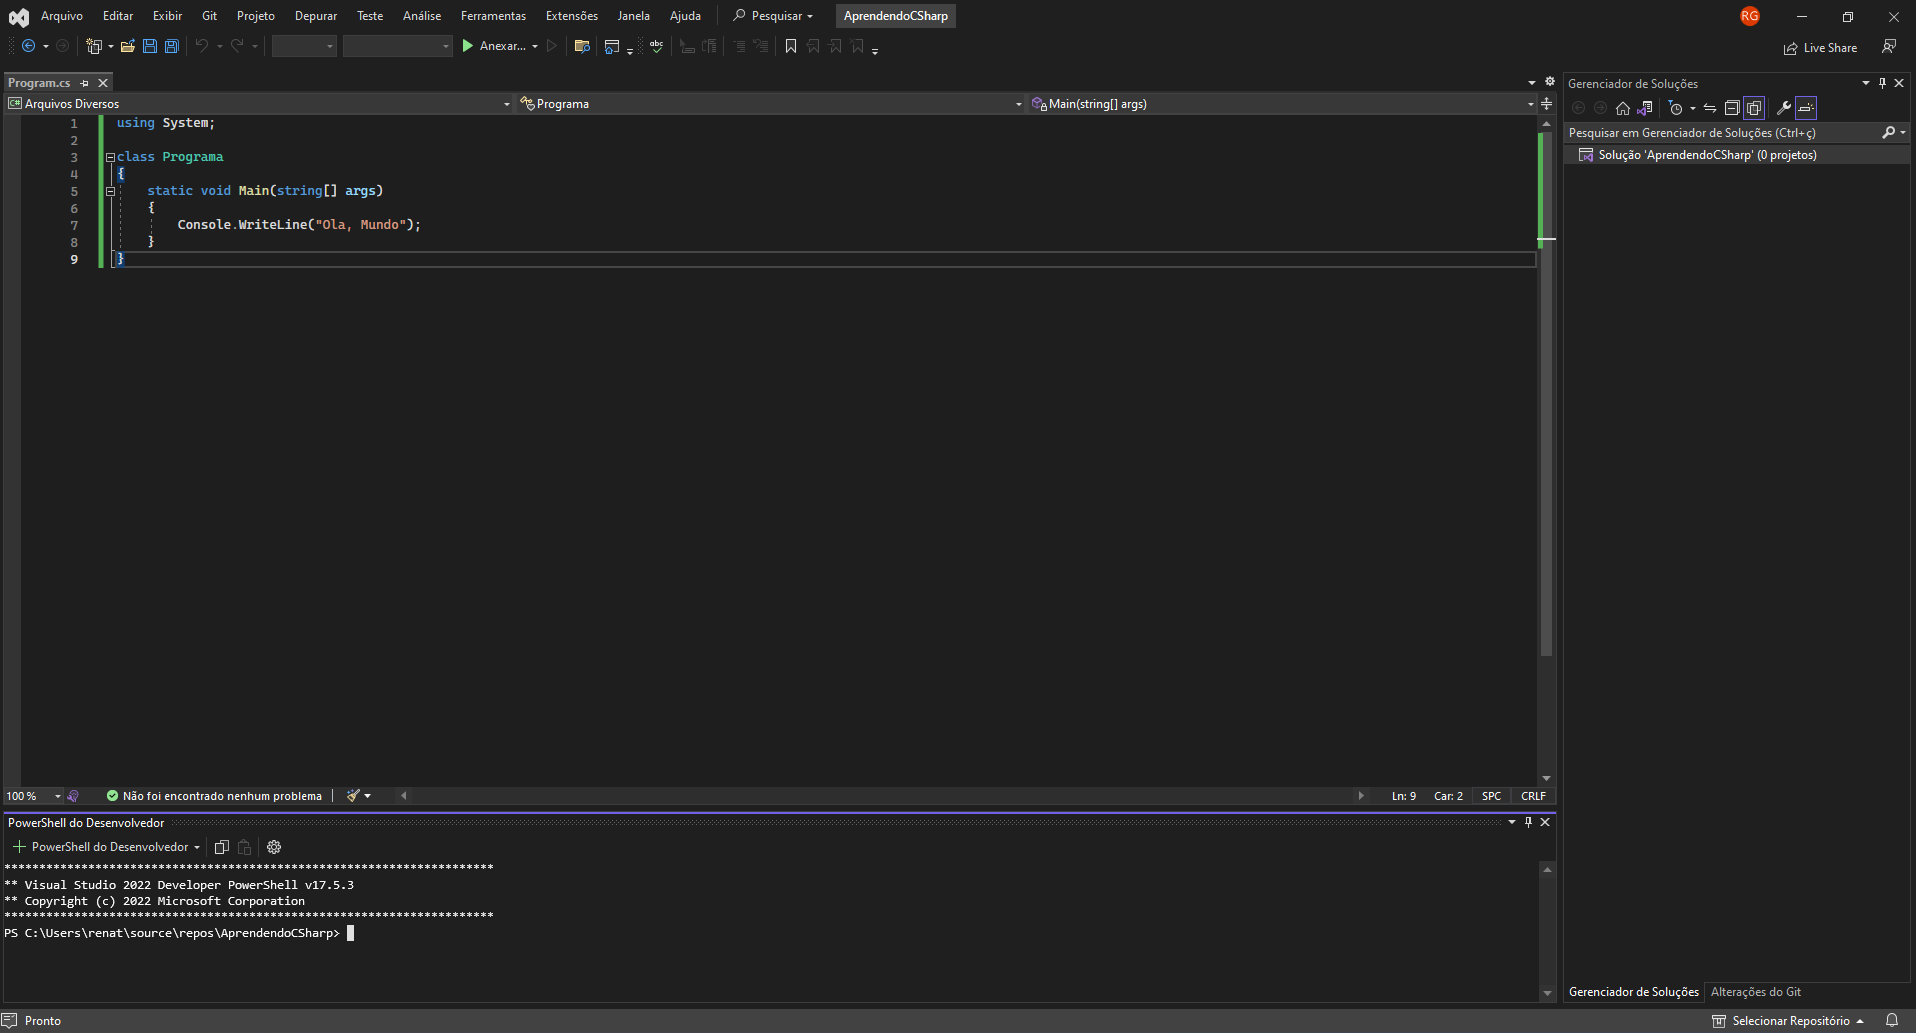Open the Live Share button
The width and height of the screenshot is (1916, 1033).
pos(1820,48)
